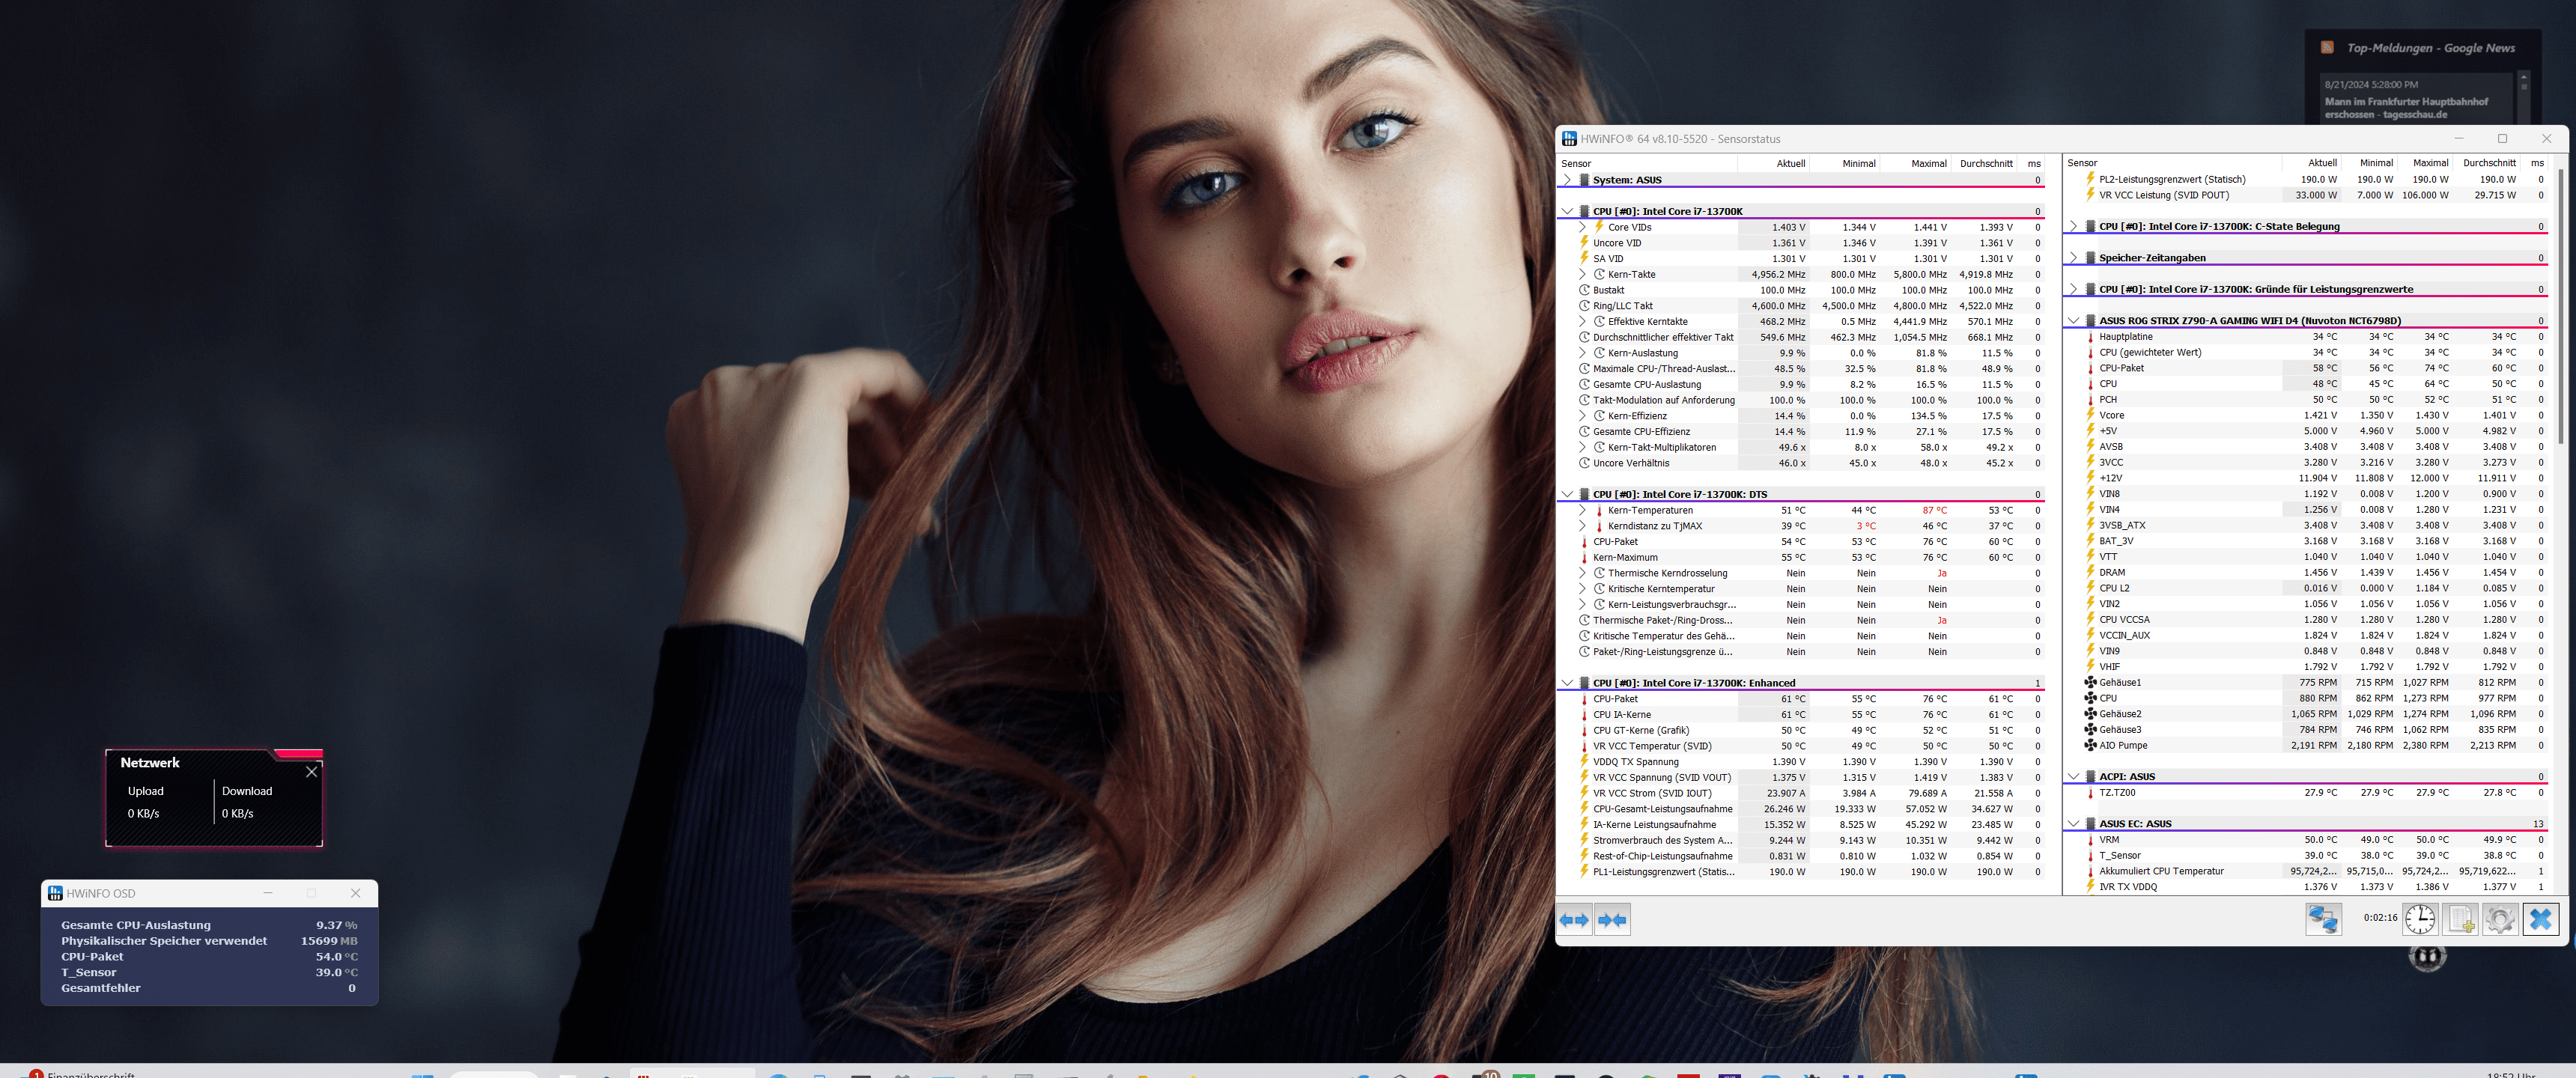This screenshot has width=2576, height=1078.
Task: Click the expand-layout blue arrows button in HWiNFO
Action: coord(1575,920)
